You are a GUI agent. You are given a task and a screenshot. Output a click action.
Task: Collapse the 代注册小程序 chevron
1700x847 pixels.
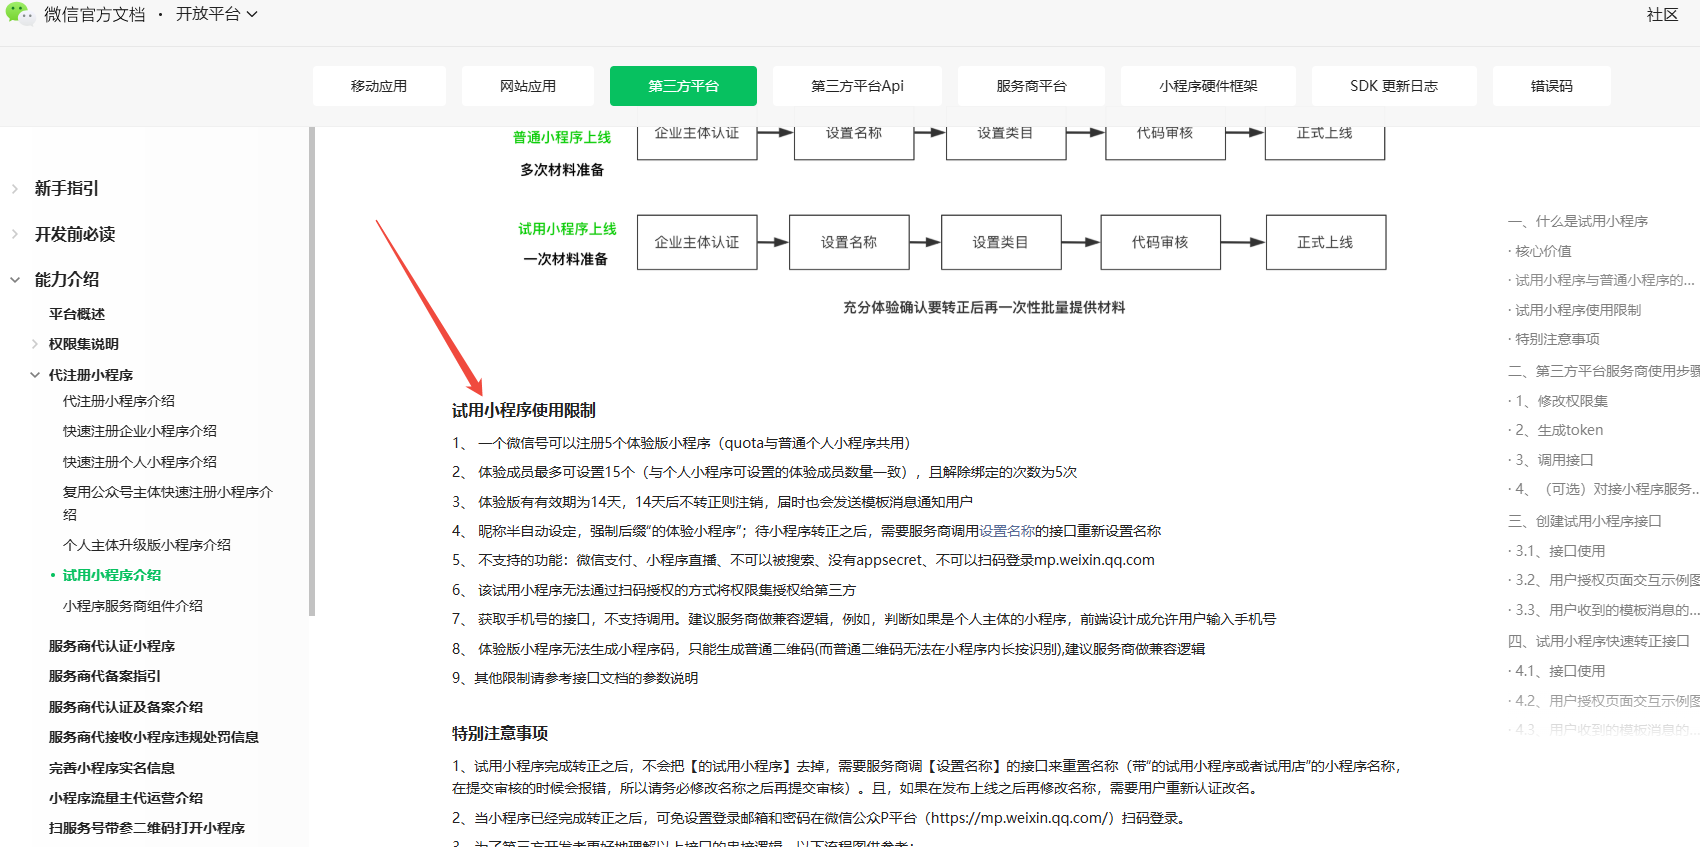(35, 375)
